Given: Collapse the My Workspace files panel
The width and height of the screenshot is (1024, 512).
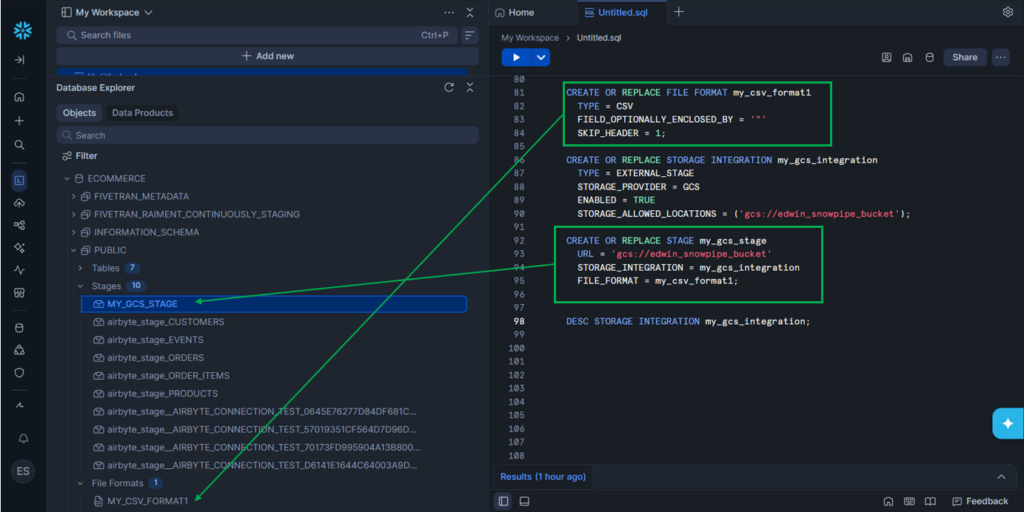Looking at the screenshot, I should tap(470, 12).
